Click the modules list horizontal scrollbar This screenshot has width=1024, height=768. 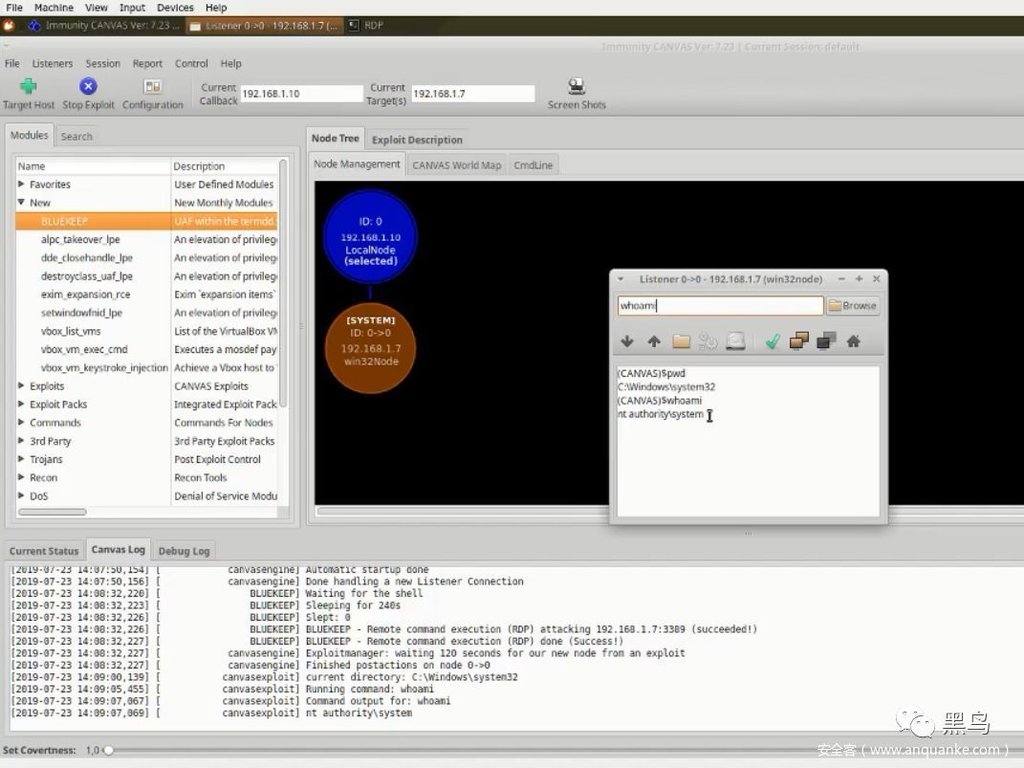52,512
